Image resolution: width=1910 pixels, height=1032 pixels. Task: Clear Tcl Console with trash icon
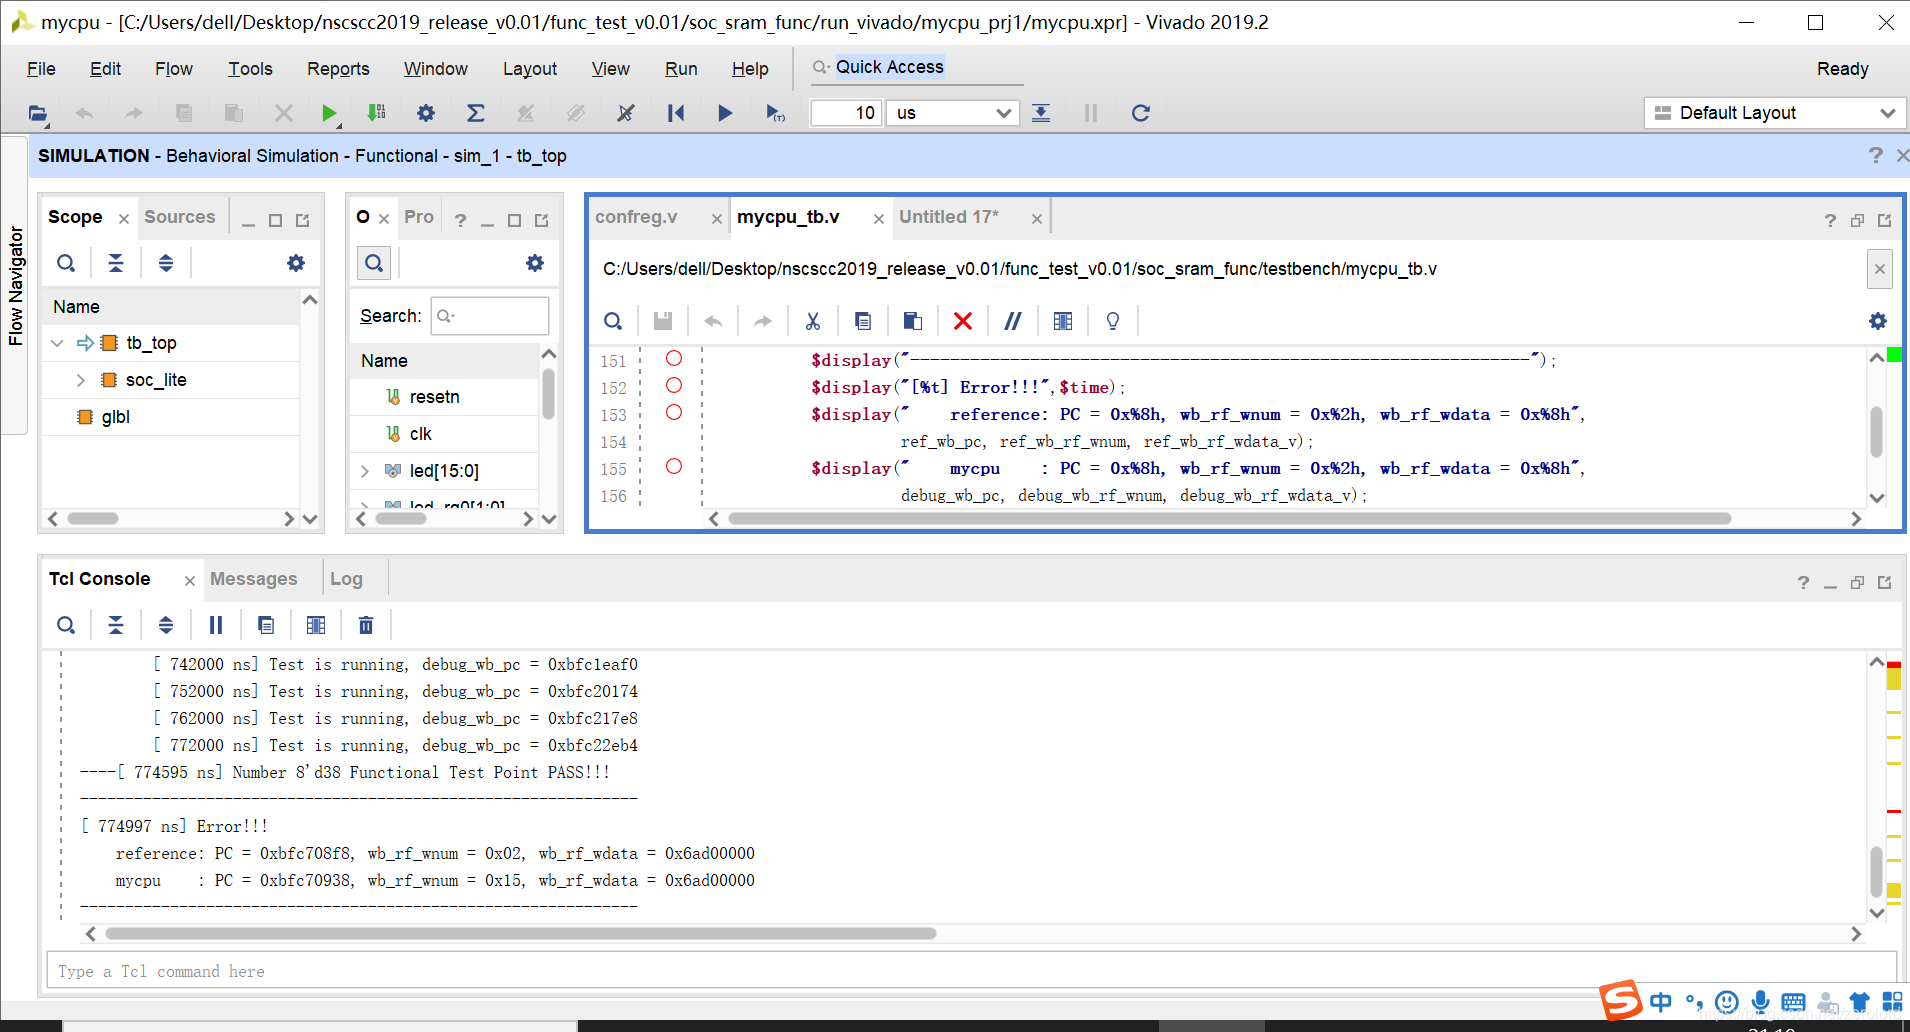(x=366, y=625)
